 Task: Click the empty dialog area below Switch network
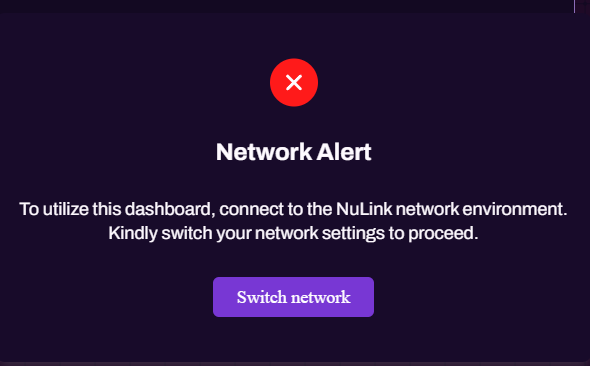[293, 340]
